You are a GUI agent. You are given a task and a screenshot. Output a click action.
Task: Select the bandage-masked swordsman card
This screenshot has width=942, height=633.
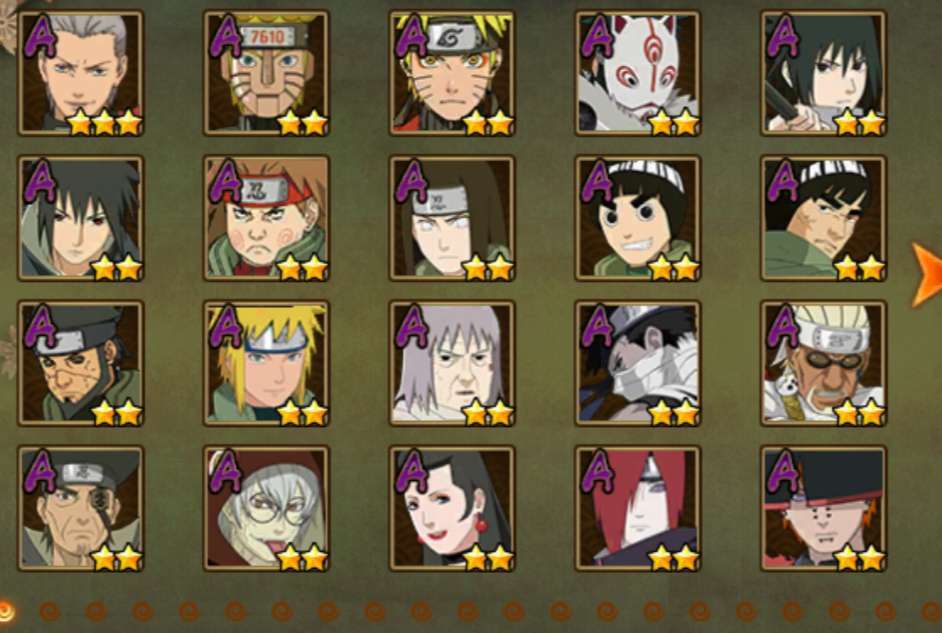click(637, 363)
